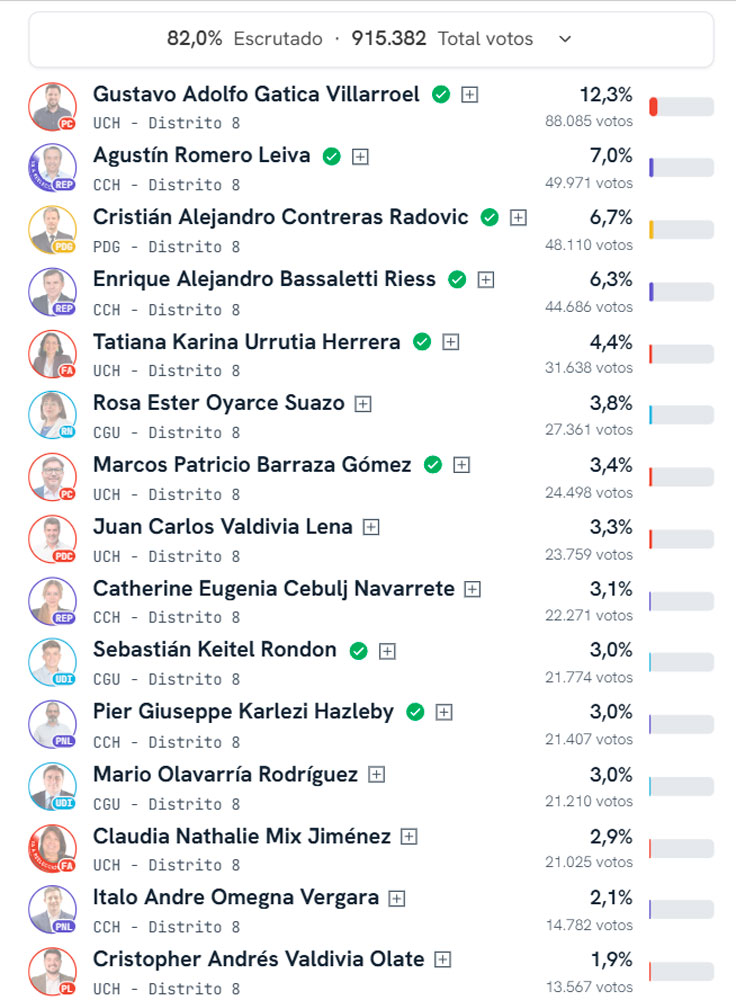The width and height of the screenshot is (736, 1000).
Task: Click Gustavo Gatica Villarroel's candidate photo
Action: click(x=52, y=106)
